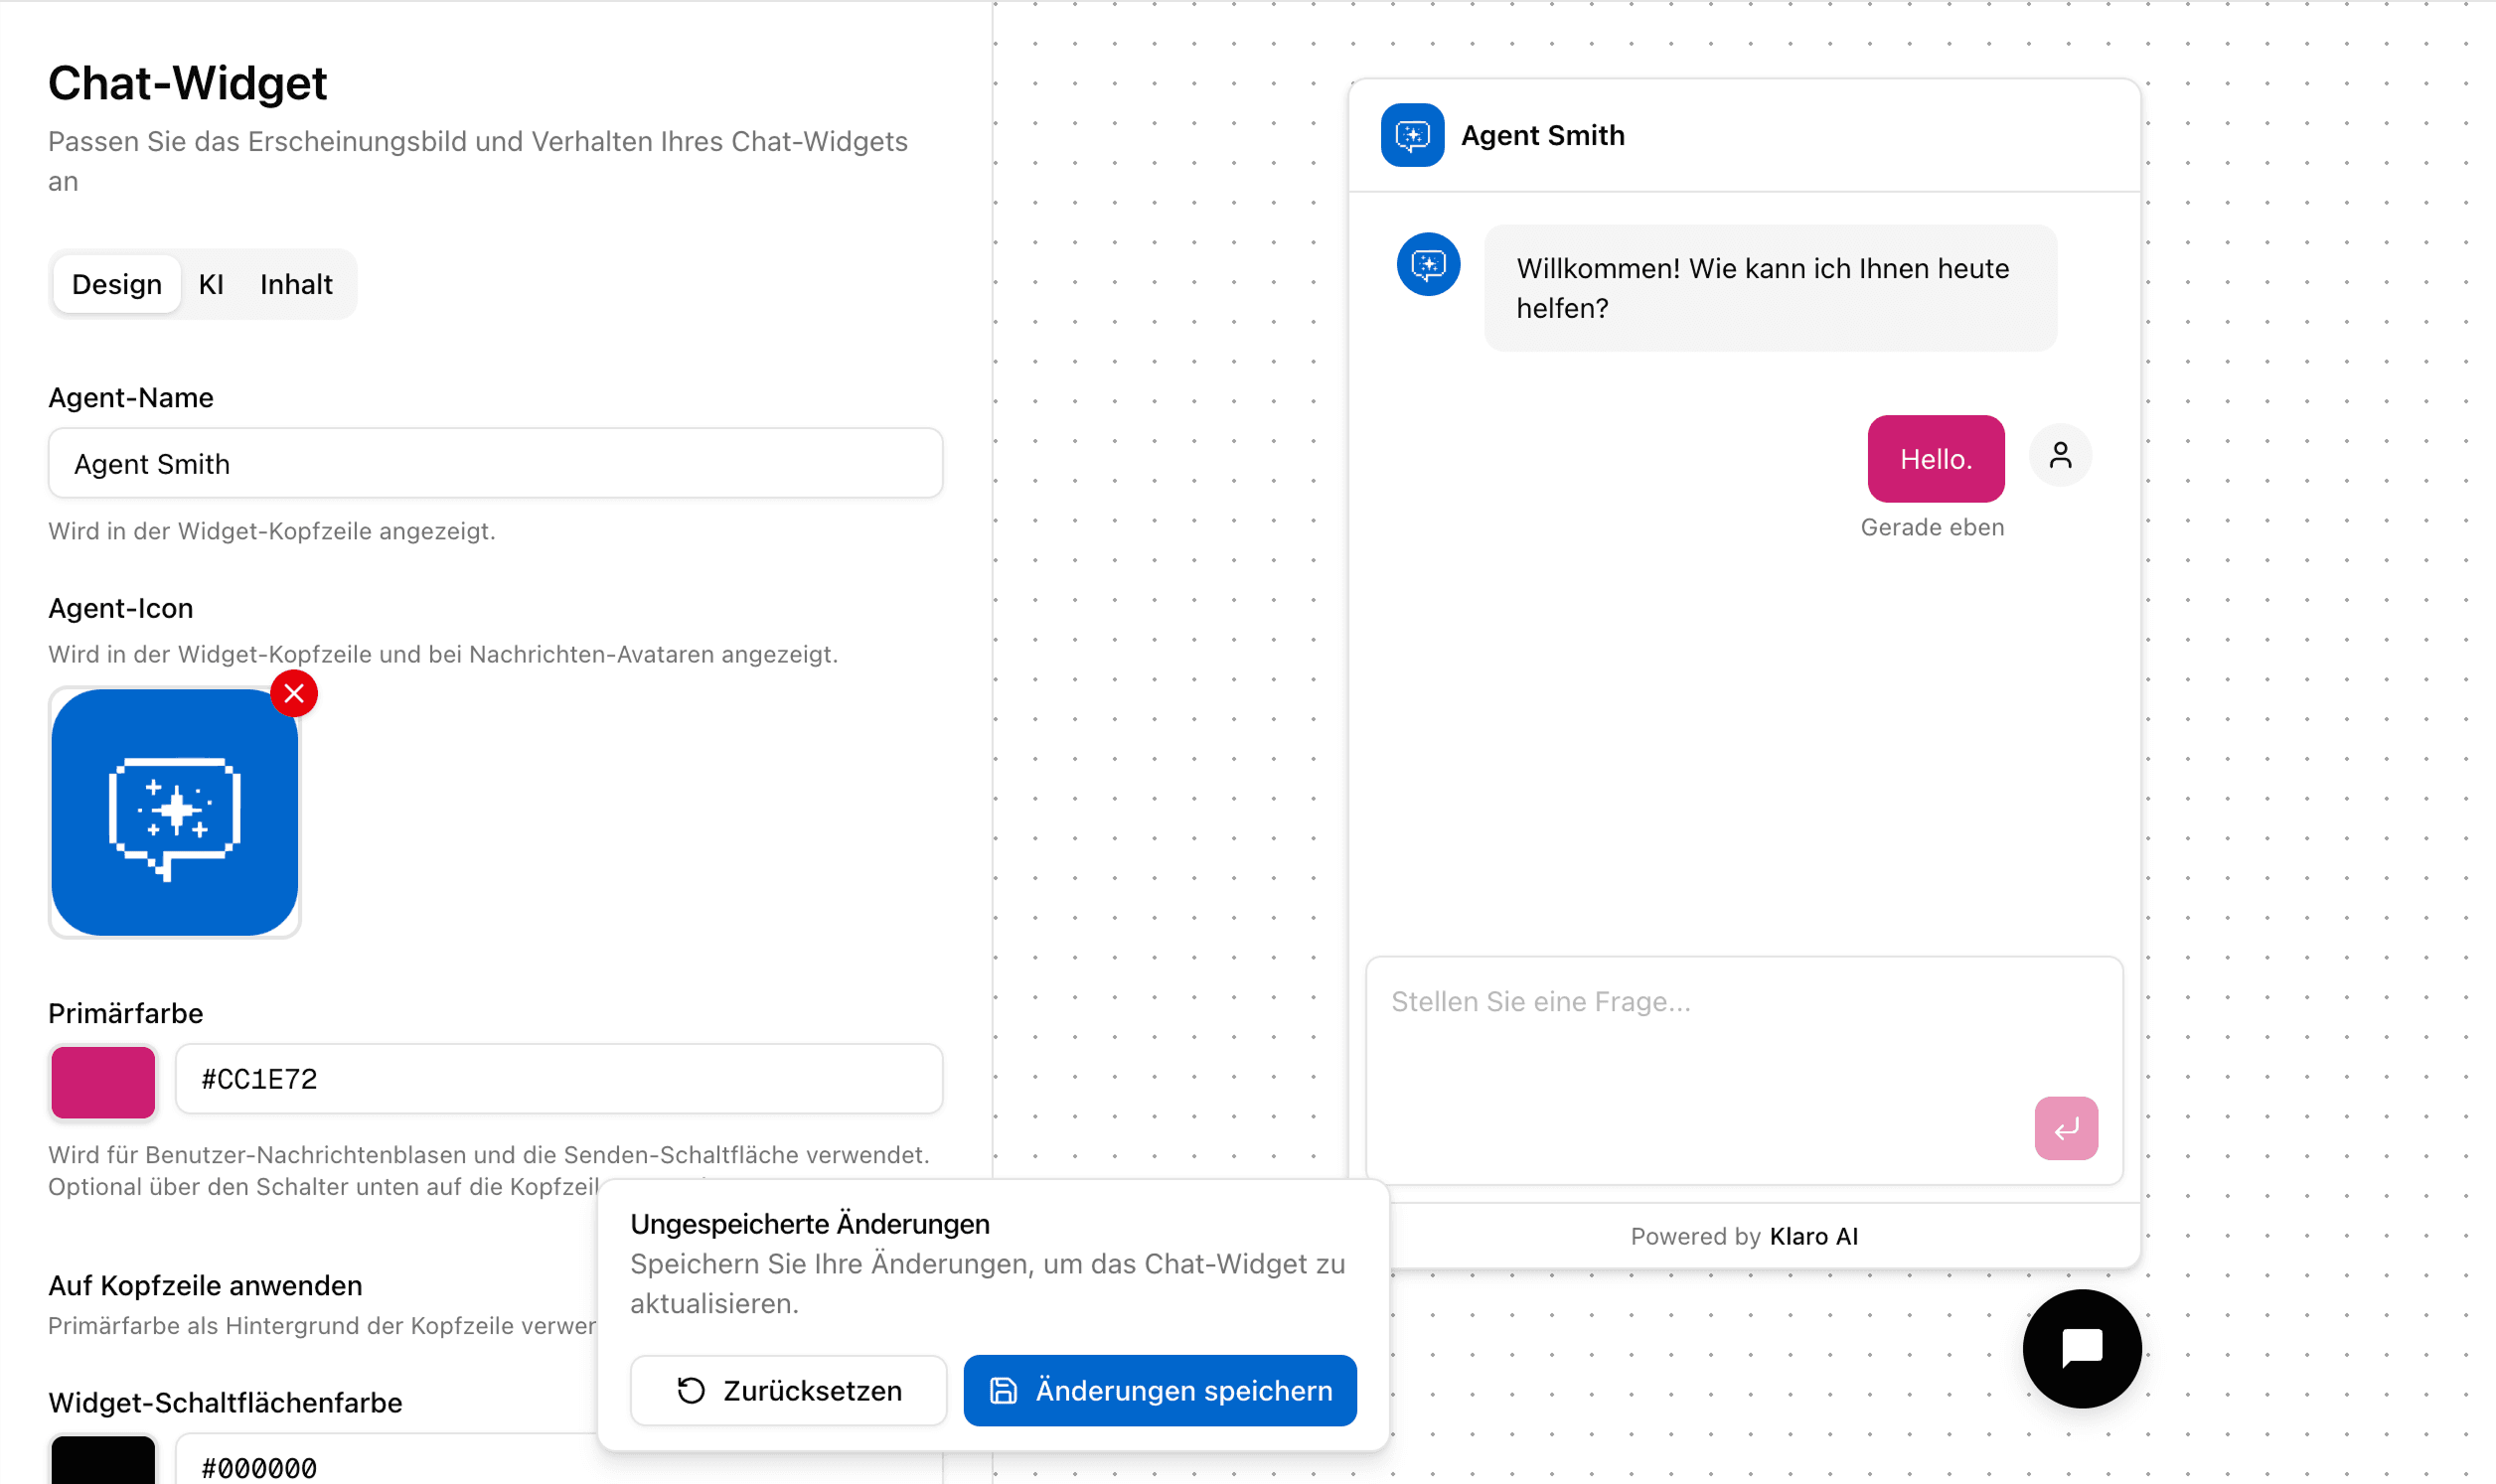Open black Widget-Schaltflächenfarbe swatch
This screenshot has height=1484, width=2496.
click(x=103, y=1462)
